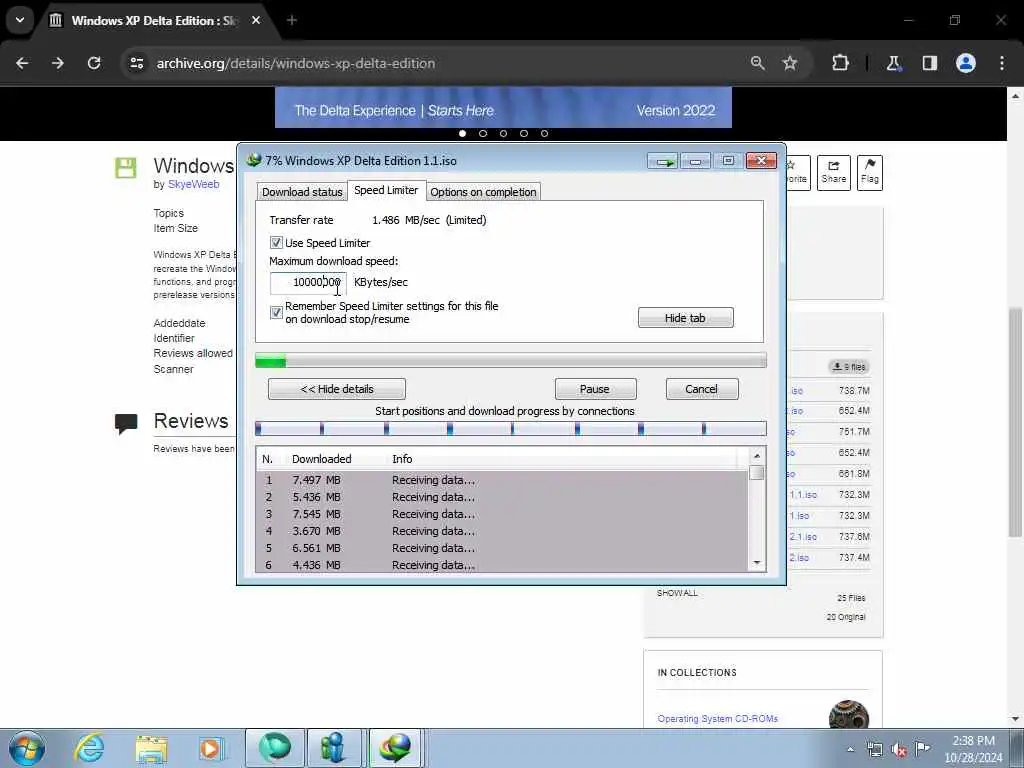Open the Operating System CD-ROMs collection link

[x=718, y=718]
